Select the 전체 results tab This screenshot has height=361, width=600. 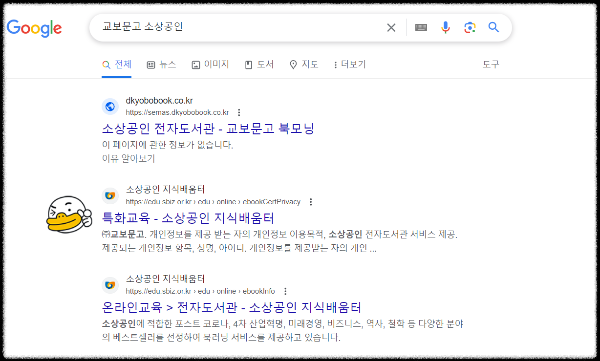(117, 64)
